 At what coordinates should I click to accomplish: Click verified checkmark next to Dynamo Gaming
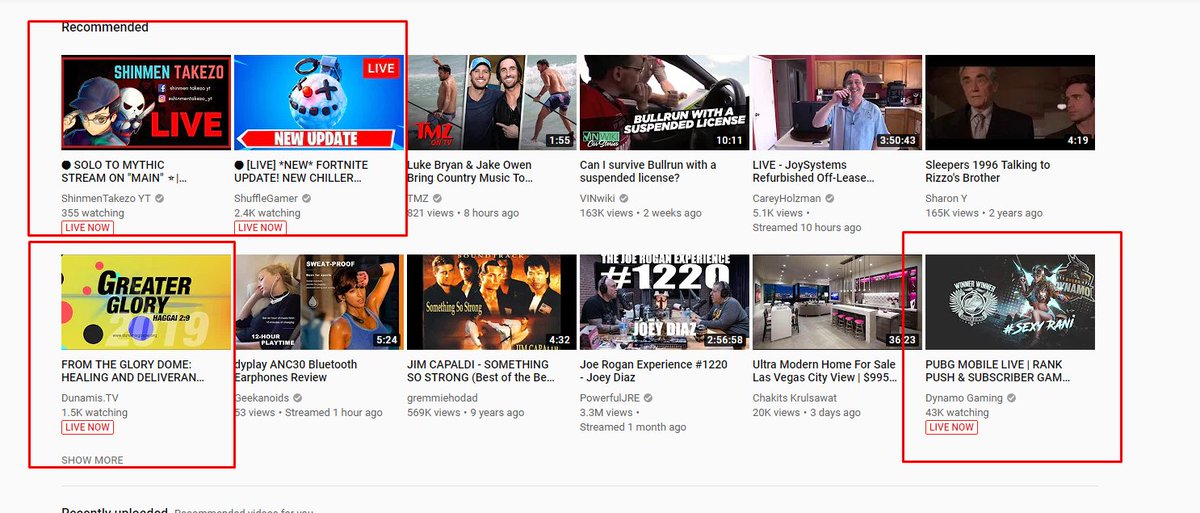1014,398
